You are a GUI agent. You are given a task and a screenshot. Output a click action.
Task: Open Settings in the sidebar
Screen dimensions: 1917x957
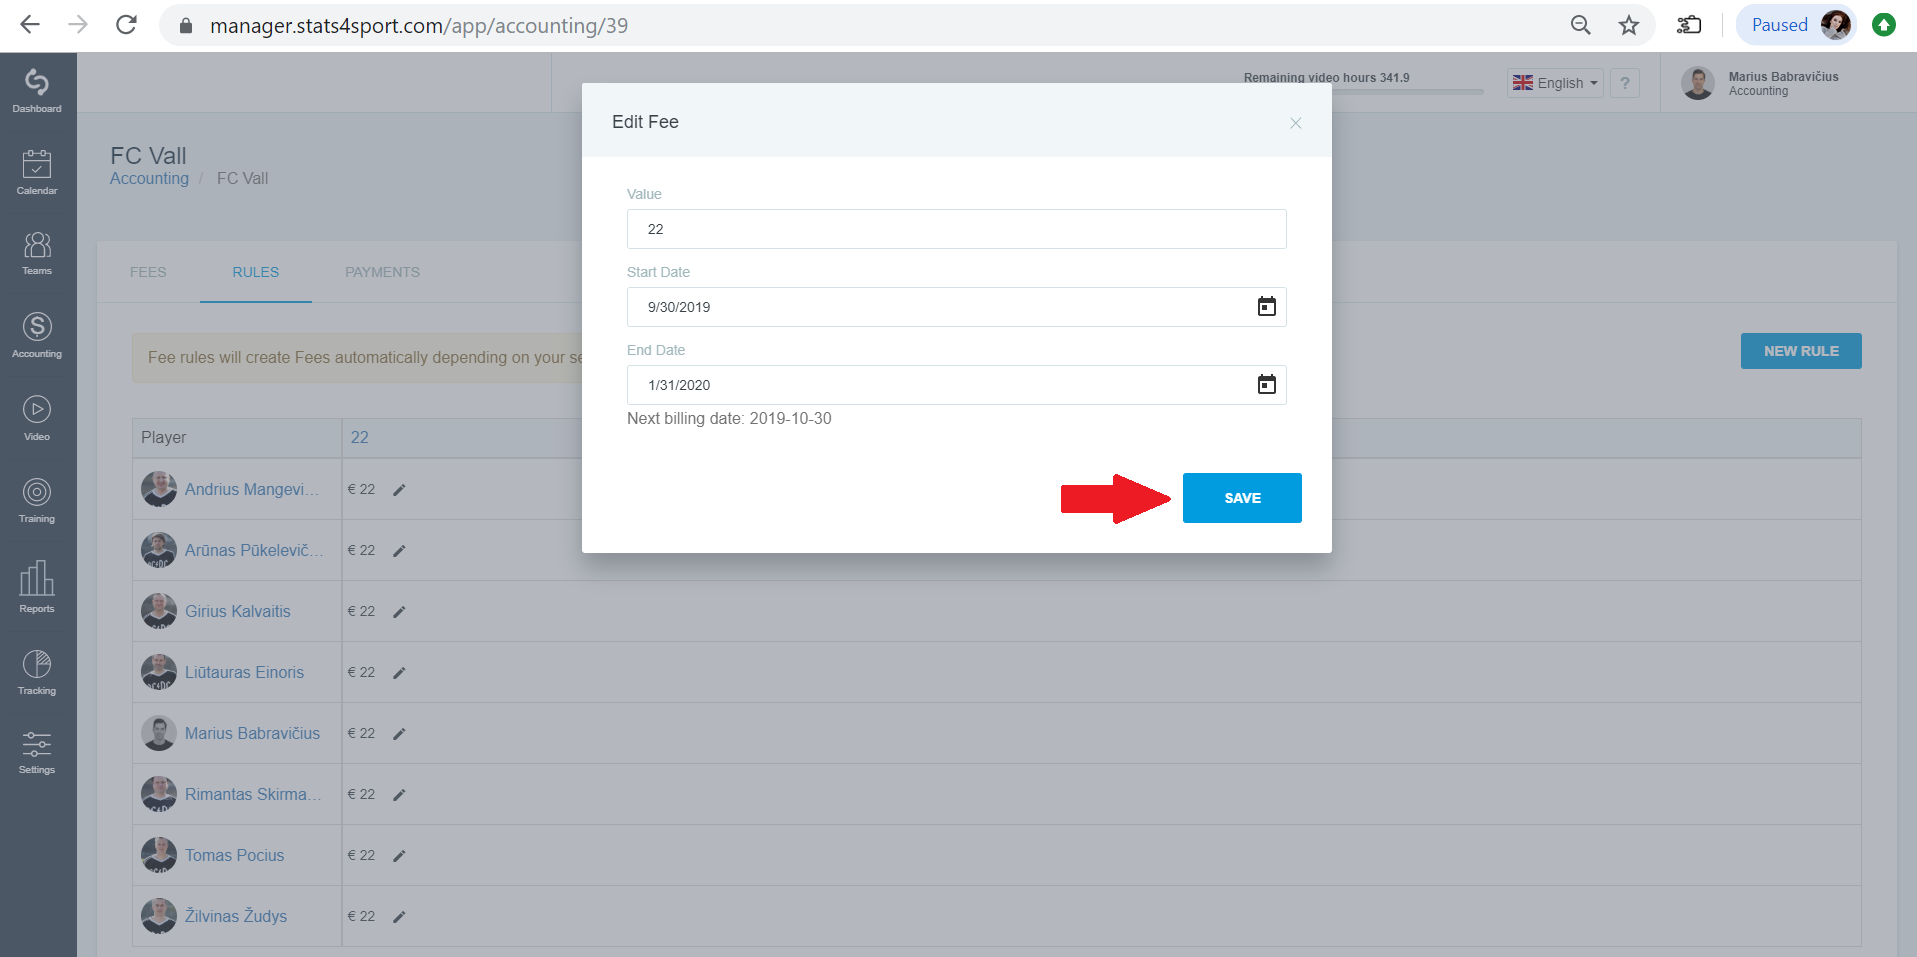pos(37,752)
